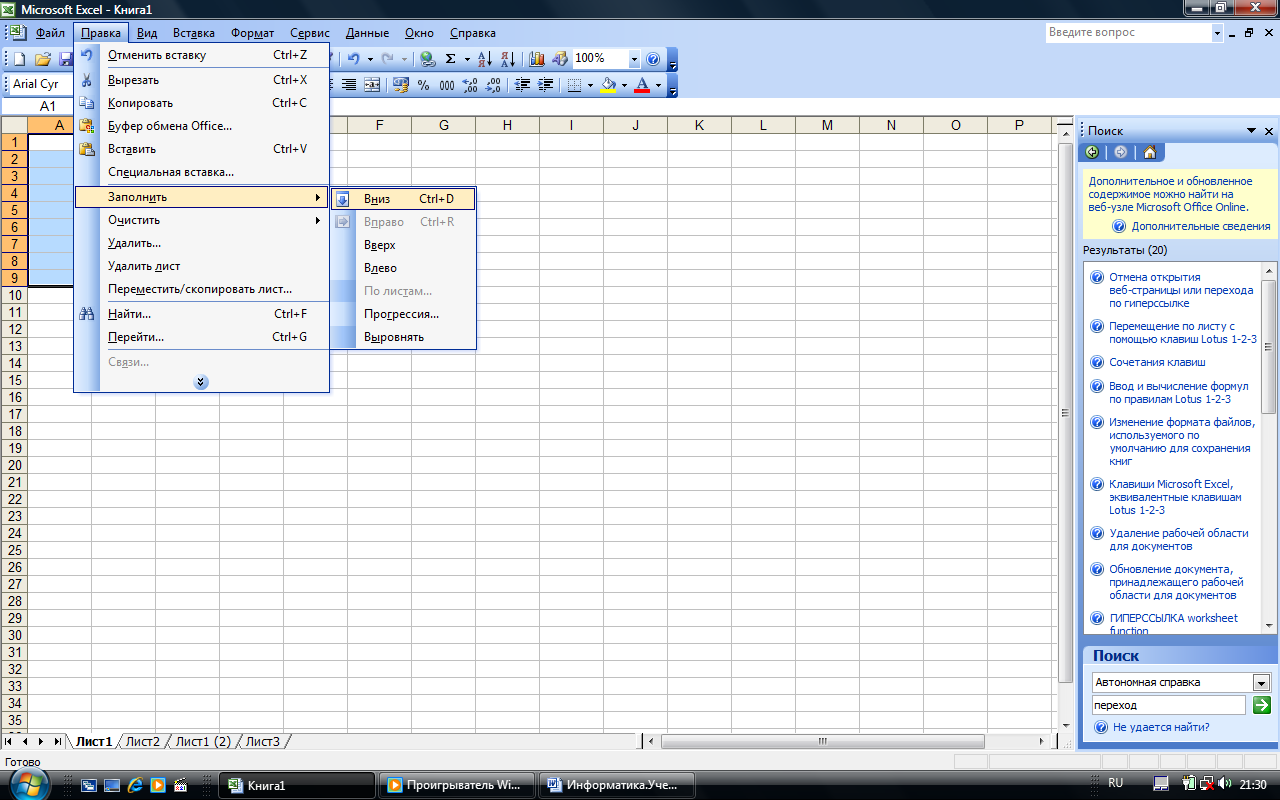This screenshot has height=800, width=1280.
Task: Open the Поиск task pane title dropdown
Action: pos(1251,131)
